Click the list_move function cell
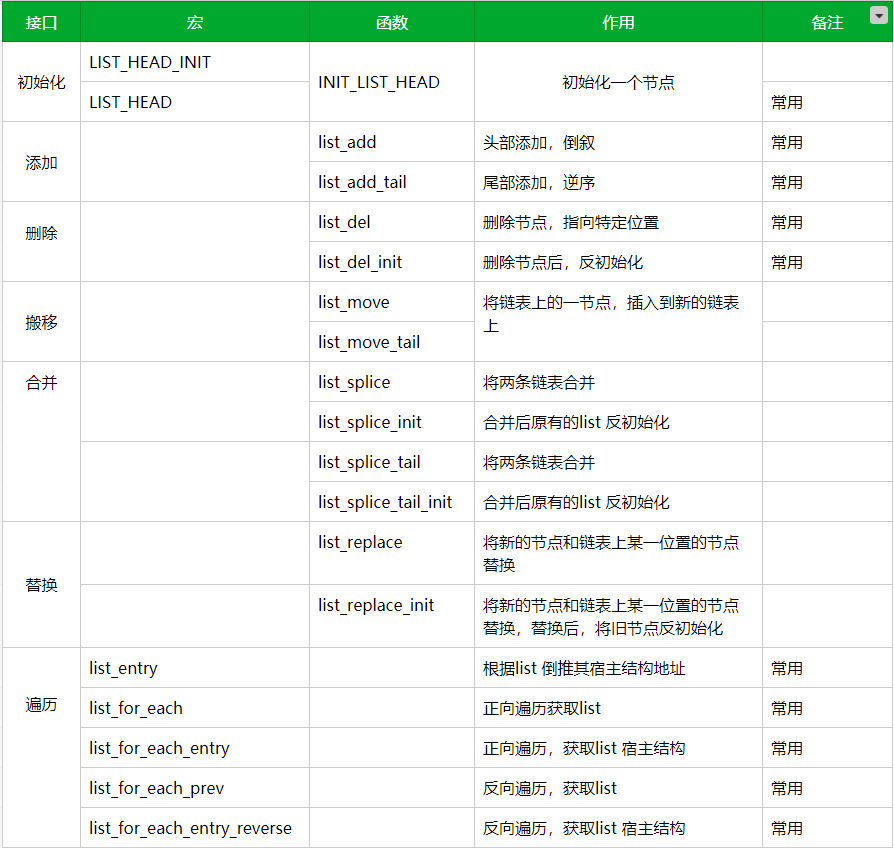Image resolution: width=894 pixels, height=848 pixels. point(392,302)
